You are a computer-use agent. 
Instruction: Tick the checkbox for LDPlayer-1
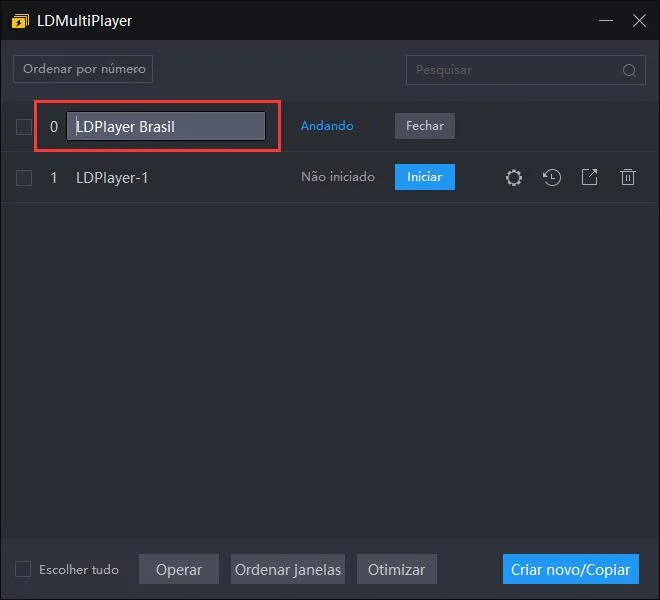click(24, 178)
